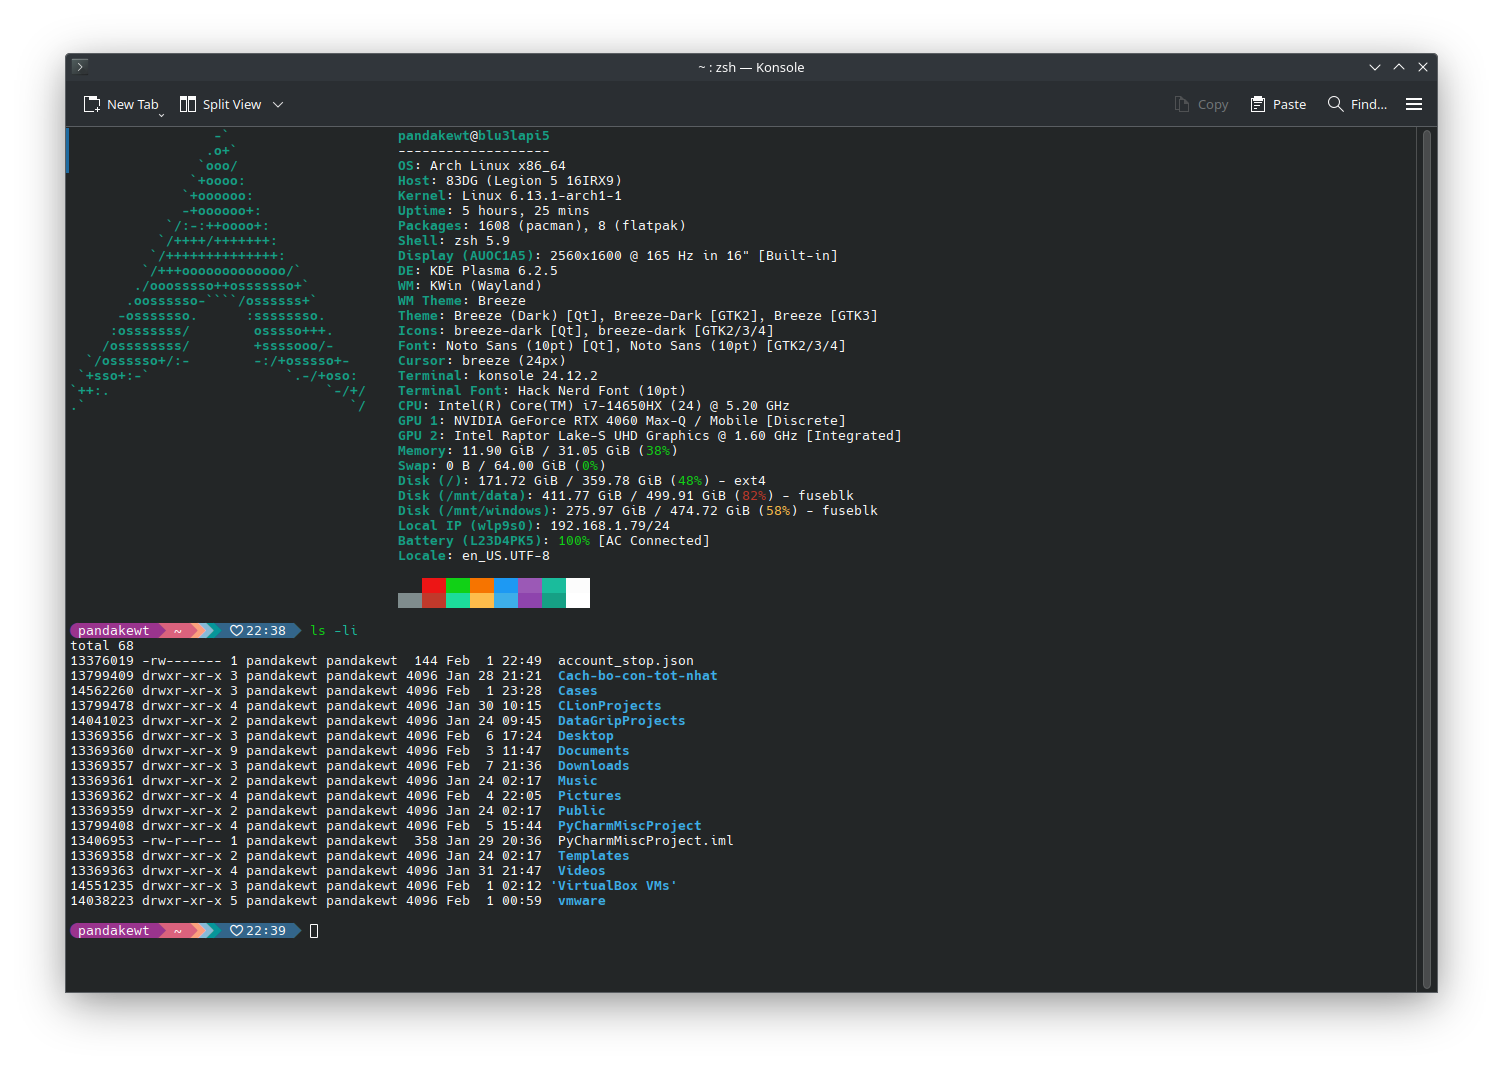Image resolution: width=1503 pixels, height=1070 pixels.
Task: Click the 'VirtualBox VMs' directory entry
Action: 613,886
